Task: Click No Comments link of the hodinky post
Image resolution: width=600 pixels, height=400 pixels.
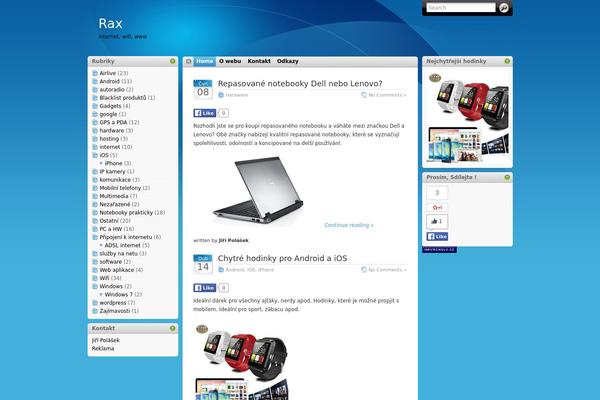Action: pos(387,270)
